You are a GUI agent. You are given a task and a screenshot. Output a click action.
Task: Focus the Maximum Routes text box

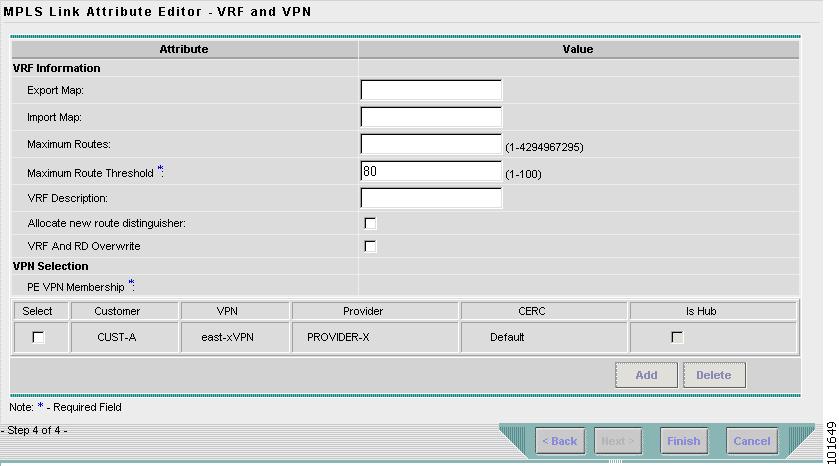click(431, 144)
